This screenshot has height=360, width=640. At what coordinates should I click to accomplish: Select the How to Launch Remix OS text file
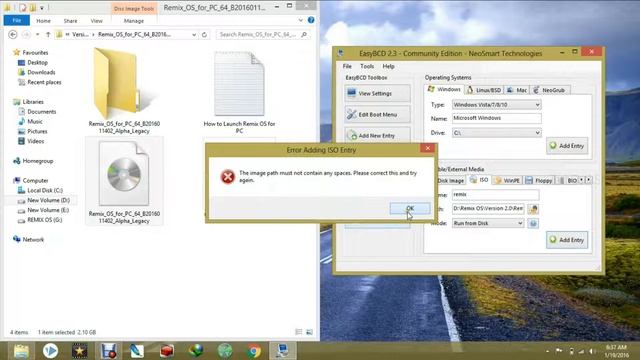(x=239, y=91)
